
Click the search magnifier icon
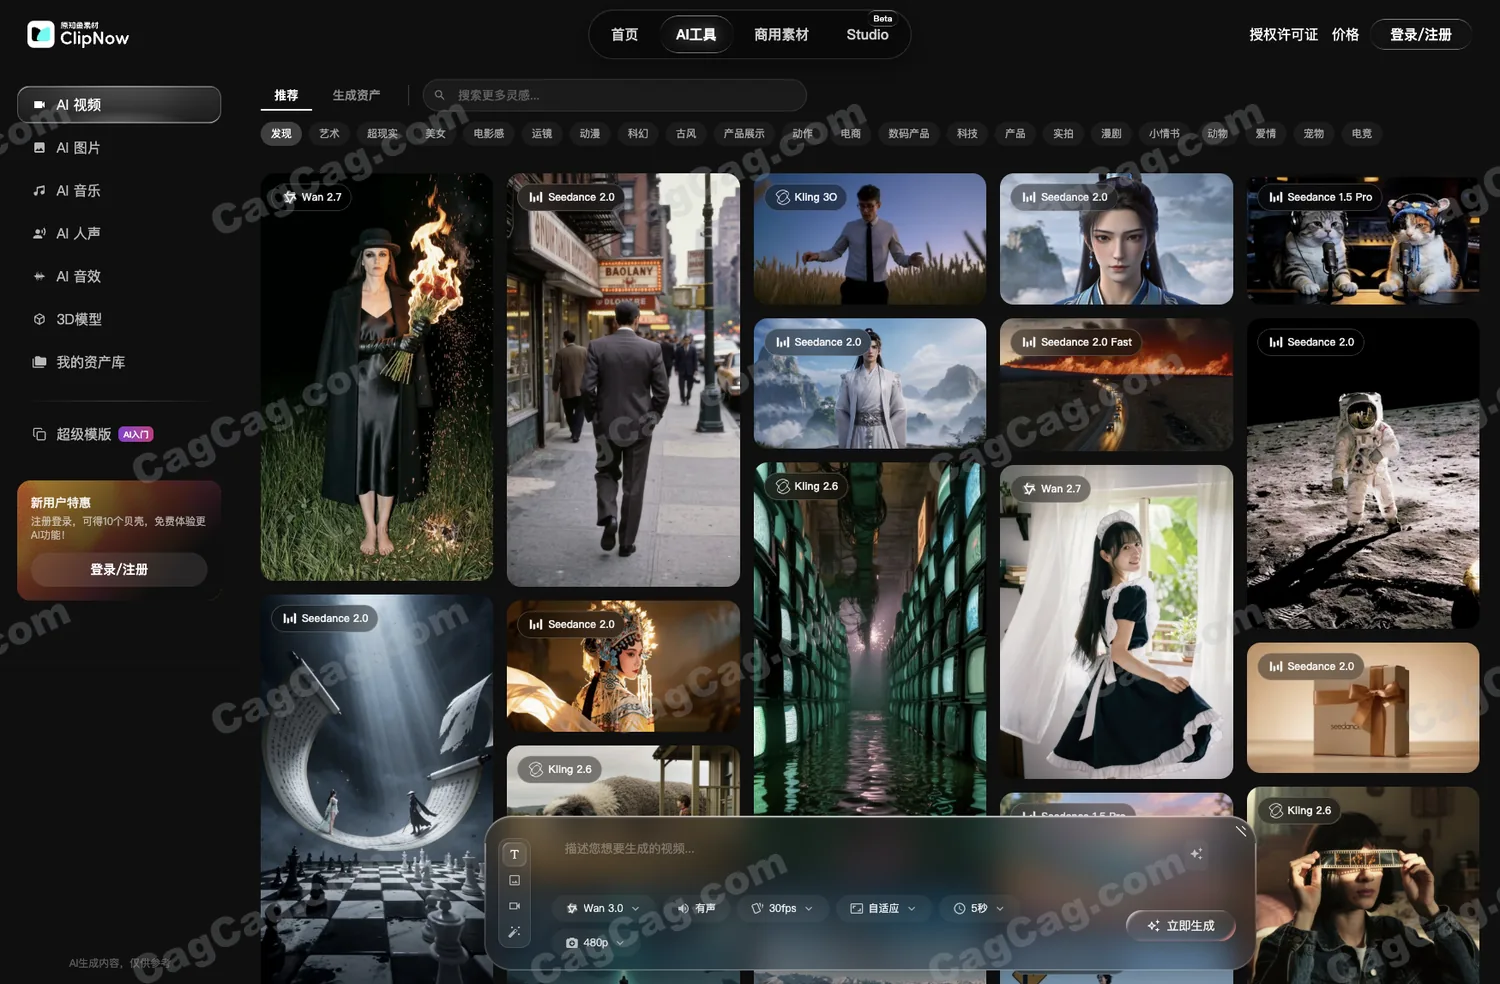tap(439, 95)
